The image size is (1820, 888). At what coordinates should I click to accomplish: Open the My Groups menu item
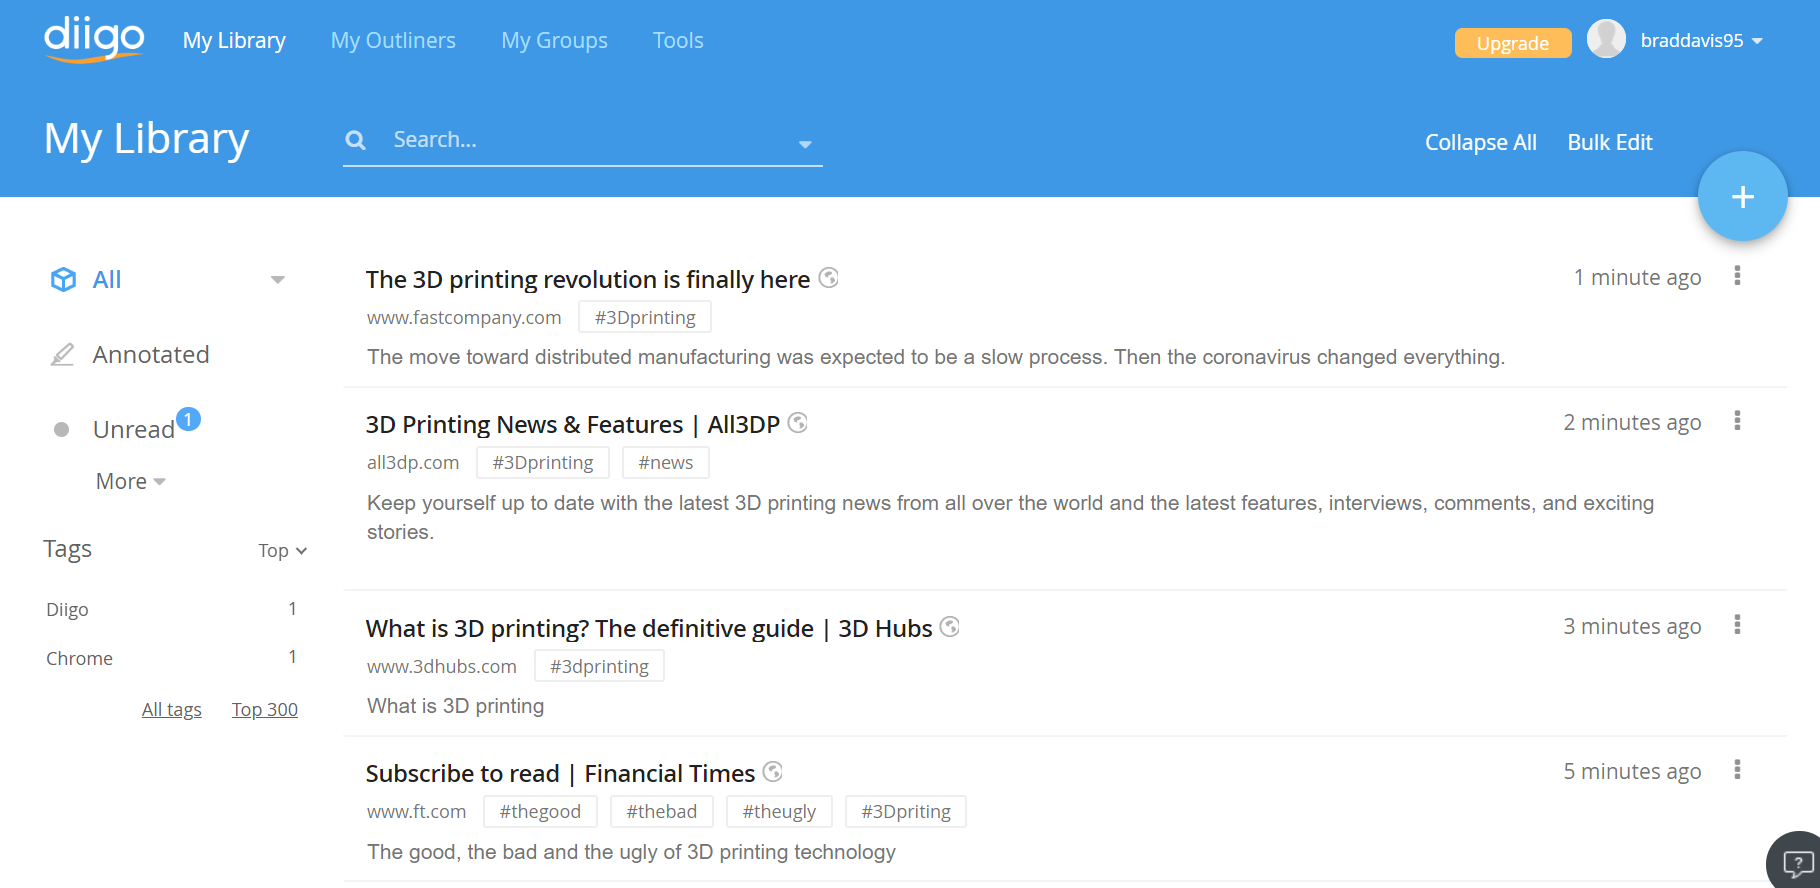point(554,41)
